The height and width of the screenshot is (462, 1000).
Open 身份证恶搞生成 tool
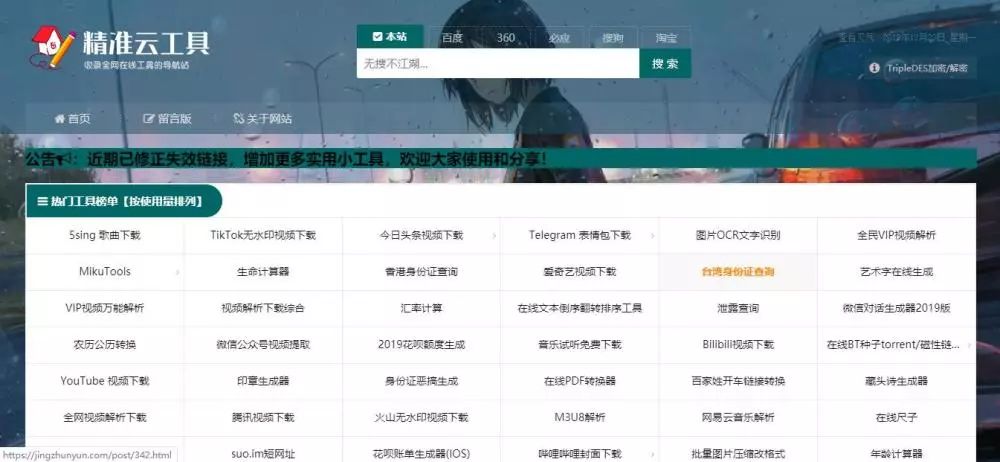(421, 381)
